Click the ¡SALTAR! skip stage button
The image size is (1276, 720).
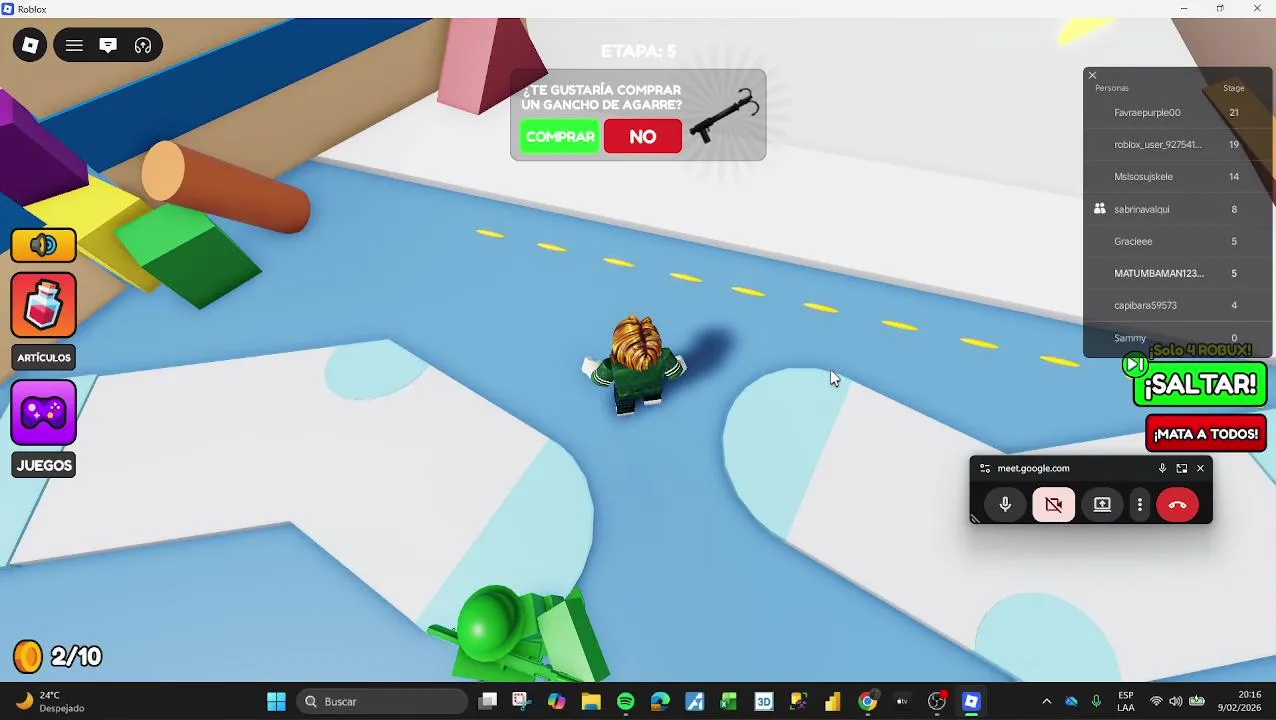[x=1200, y=384]
